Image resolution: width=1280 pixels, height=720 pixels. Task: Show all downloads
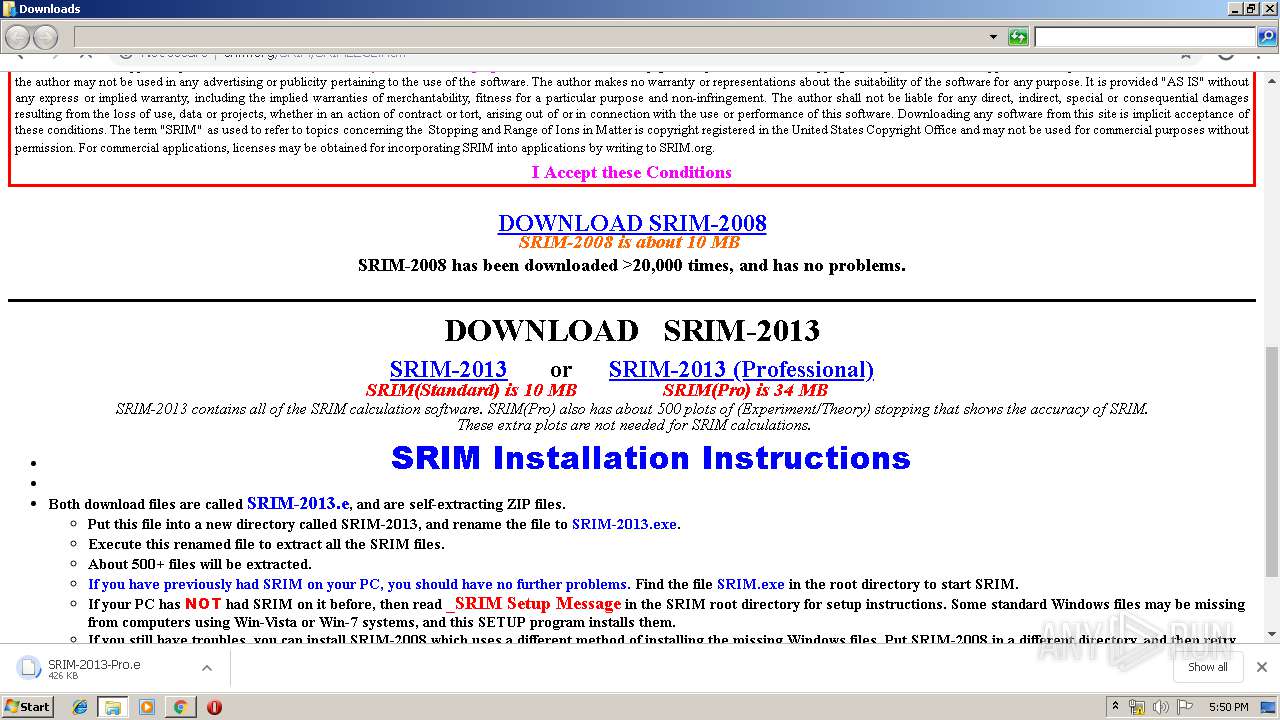click(x=1208, y=667)
